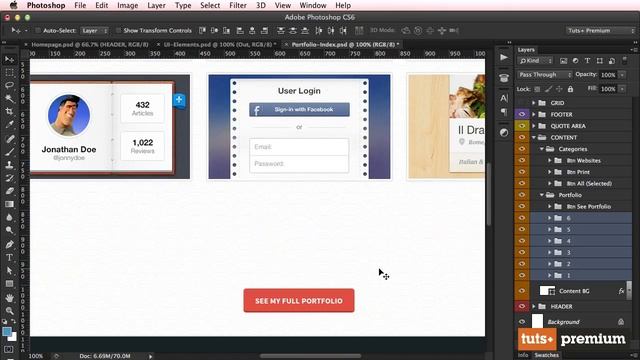Select the Blur tool
Screen dimensions: 640x360
tap(9, 217)
